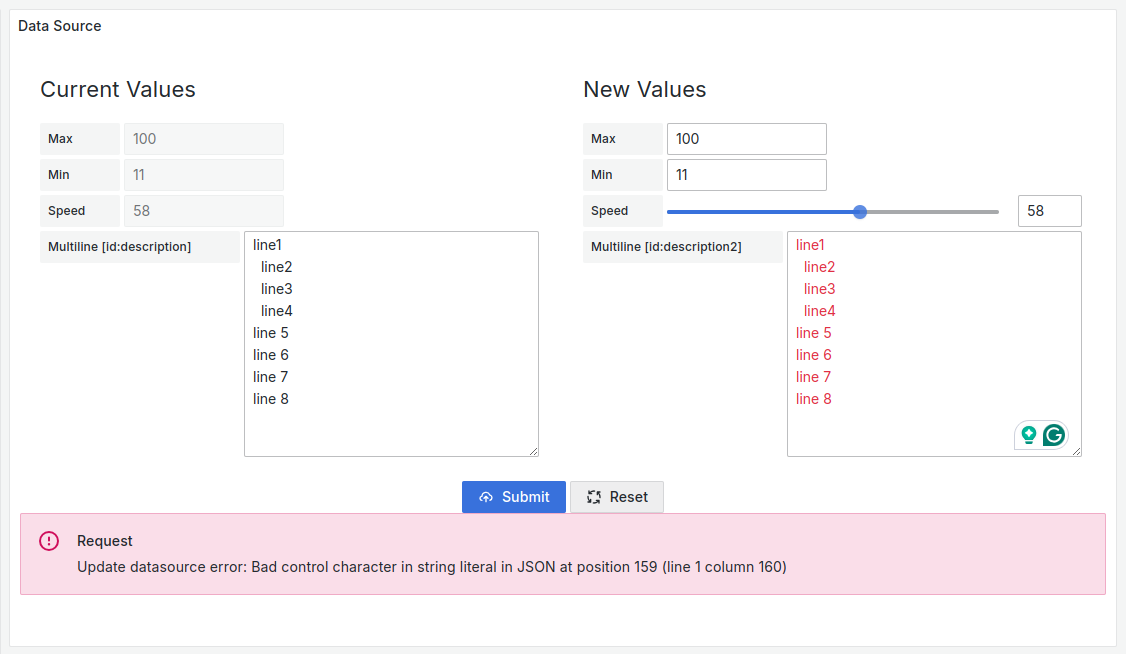The width and height of the screenshot is (1126, 654).
Task: Click the Grammarly G icon in textarea
Action: click(1054, 435)
